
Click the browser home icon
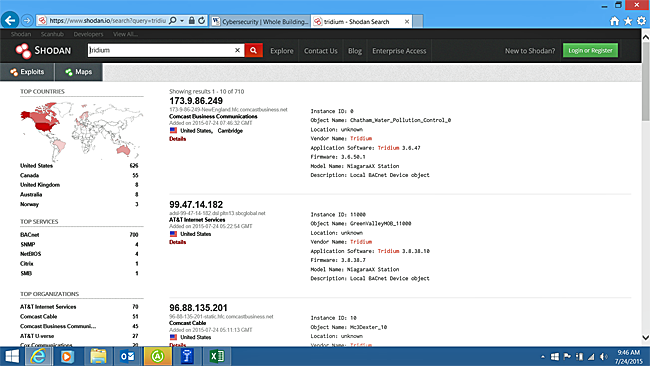(614, 21)
